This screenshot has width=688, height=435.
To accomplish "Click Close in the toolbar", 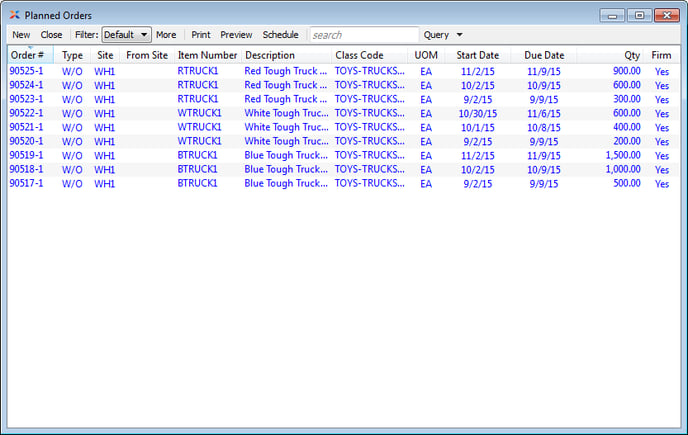I will pyautogui.click(x=51, y=35).
